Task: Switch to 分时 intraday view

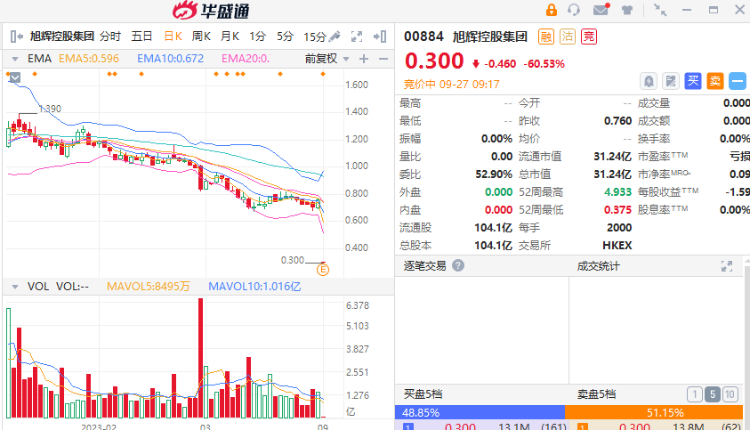Action: (x=110, y=36)
